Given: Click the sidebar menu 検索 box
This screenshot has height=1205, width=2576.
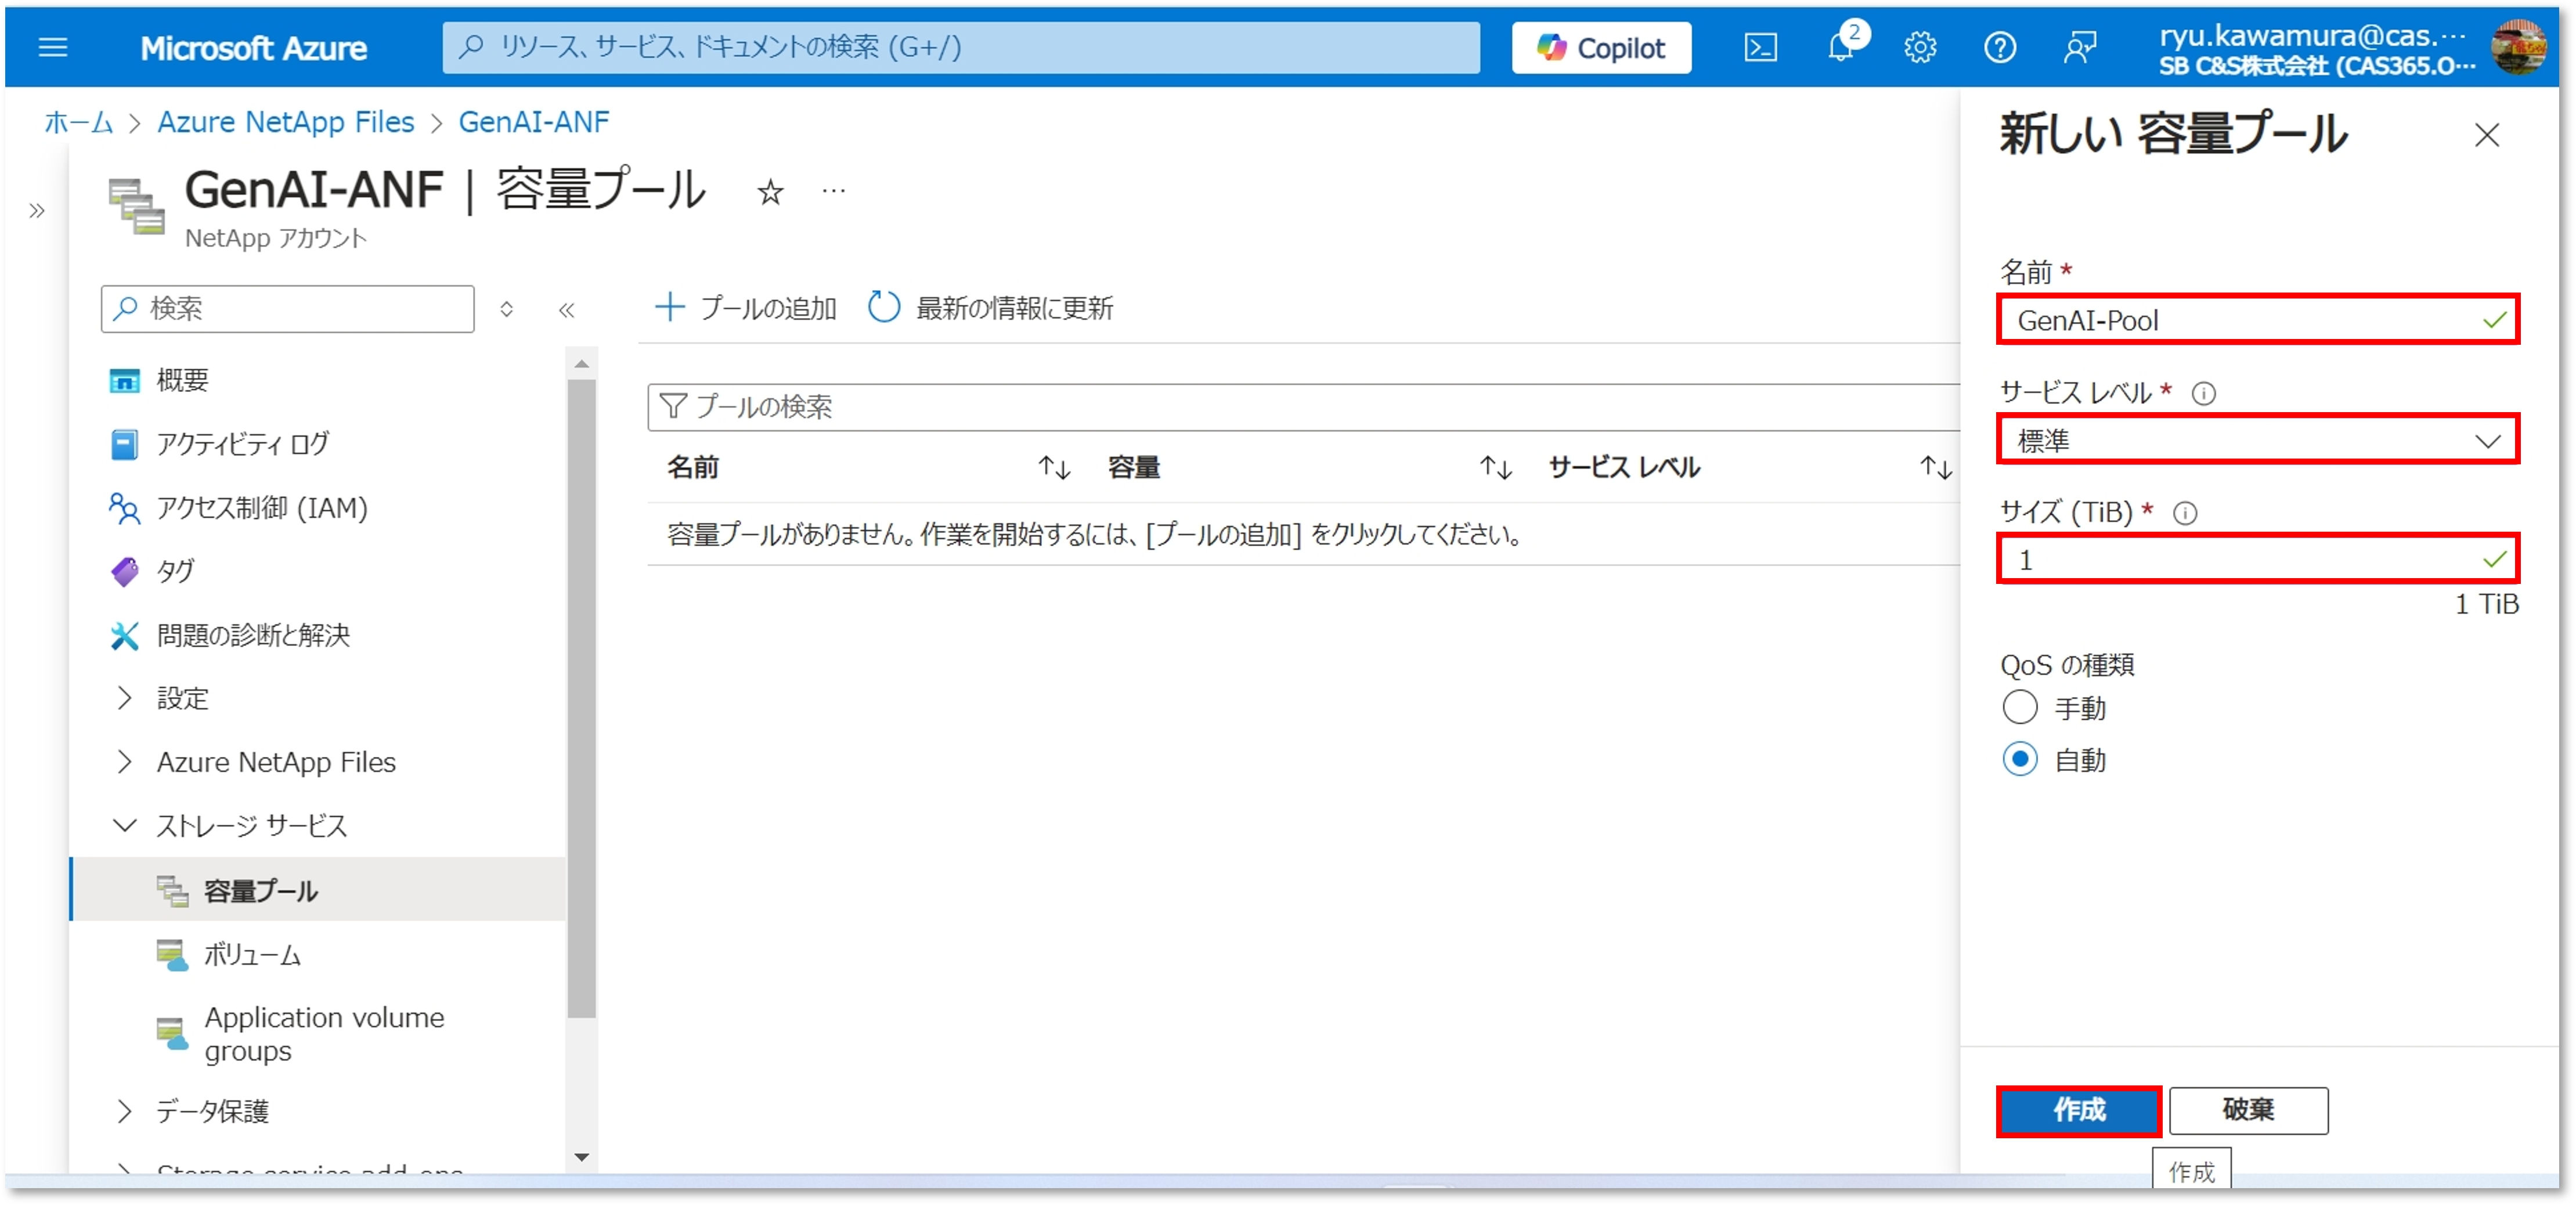Looking at the screenshot, I should (287, 308).
